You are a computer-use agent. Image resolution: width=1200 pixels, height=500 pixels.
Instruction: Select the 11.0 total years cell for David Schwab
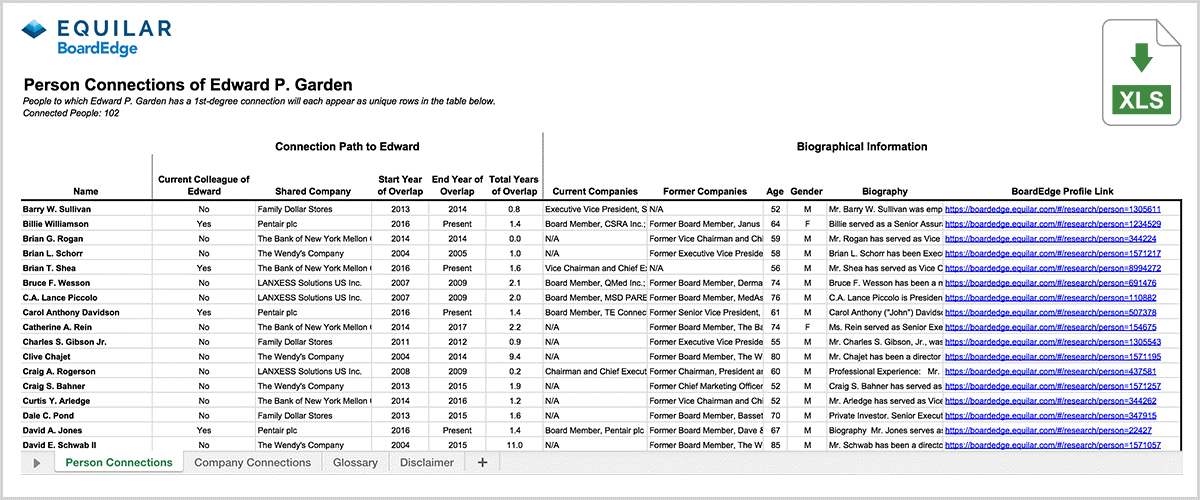514,445
